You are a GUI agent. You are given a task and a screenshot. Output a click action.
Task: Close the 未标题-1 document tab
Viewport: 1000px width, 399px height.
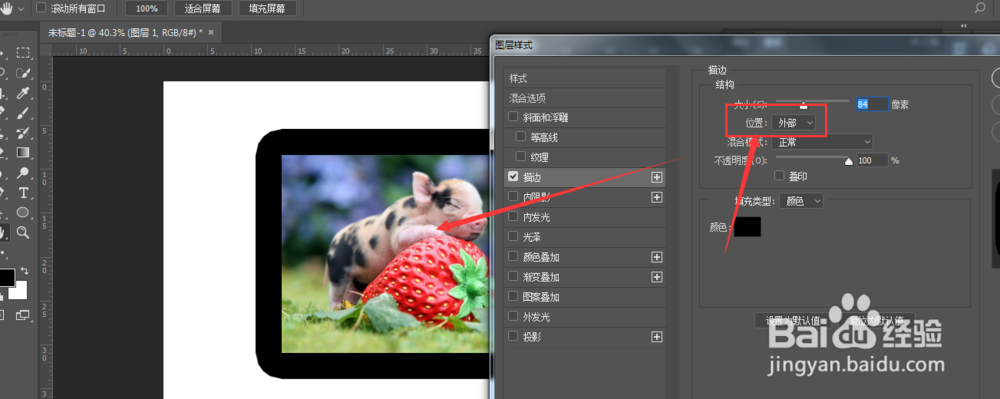click(211, 32)
